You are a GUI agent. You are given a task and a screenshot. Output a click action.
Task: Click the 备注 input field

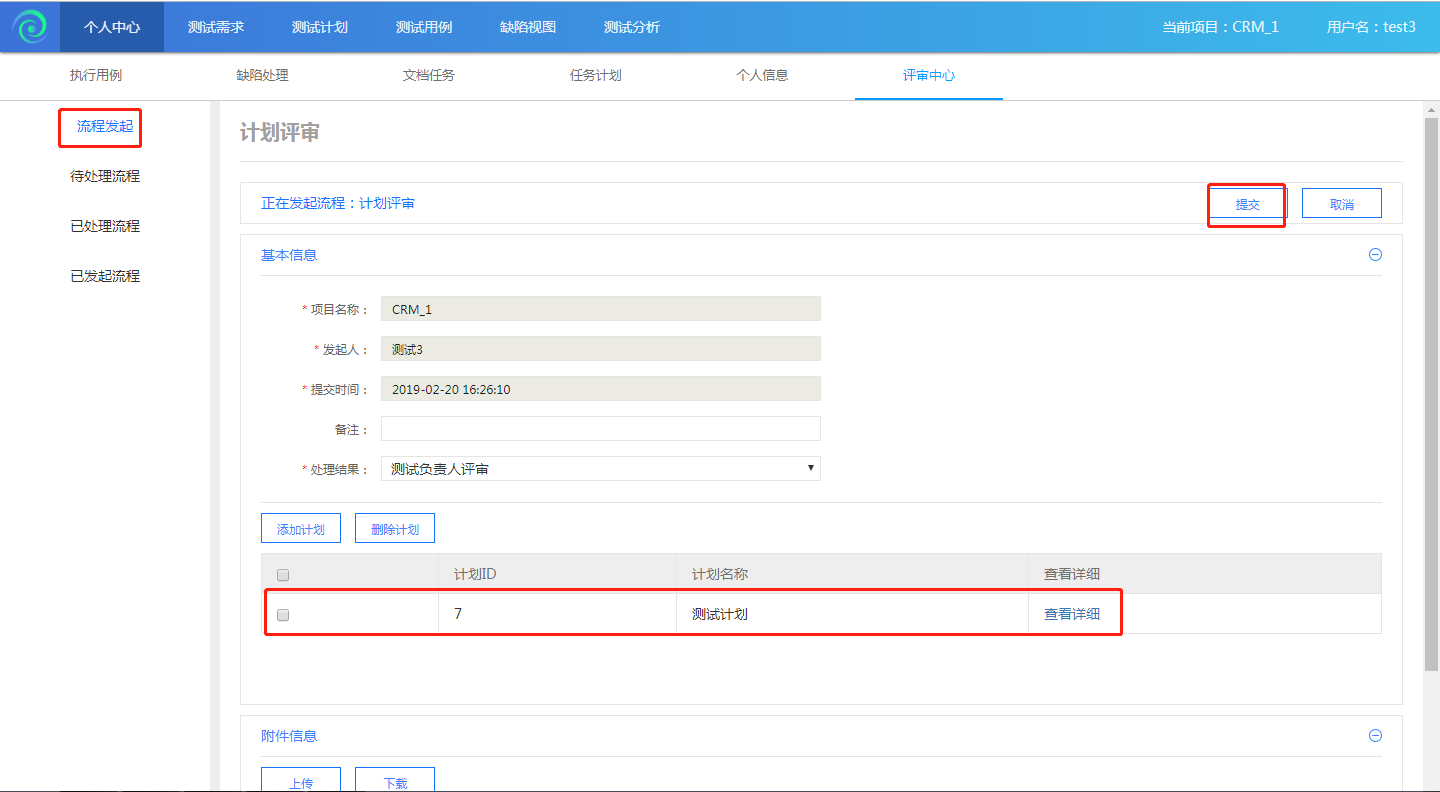pyautogui.click(x=600, y=429)
